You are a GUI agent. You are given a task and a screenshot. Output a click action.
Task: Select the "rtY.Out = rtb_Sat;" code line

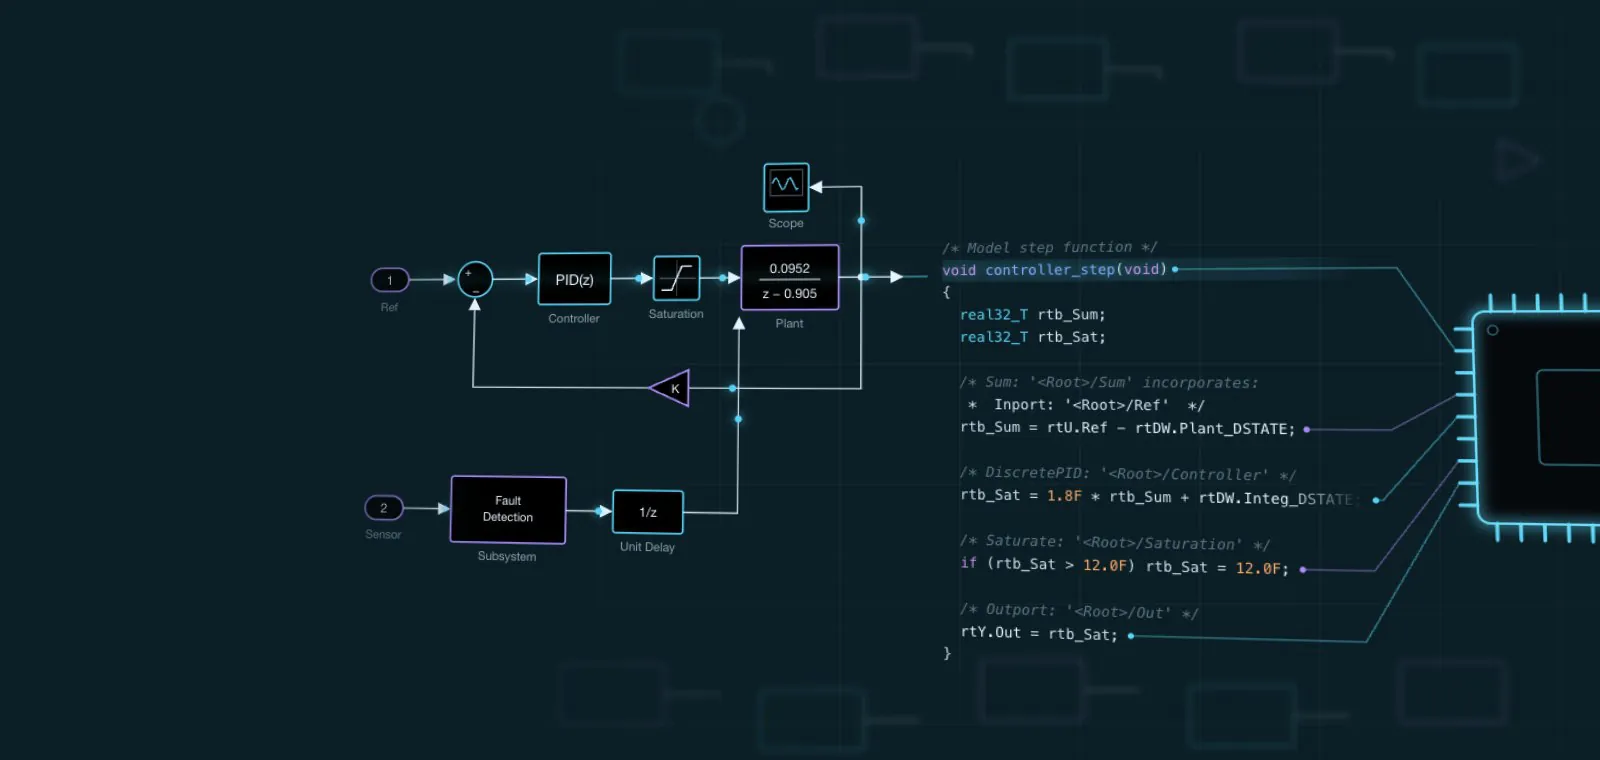tap(1038, 634)
